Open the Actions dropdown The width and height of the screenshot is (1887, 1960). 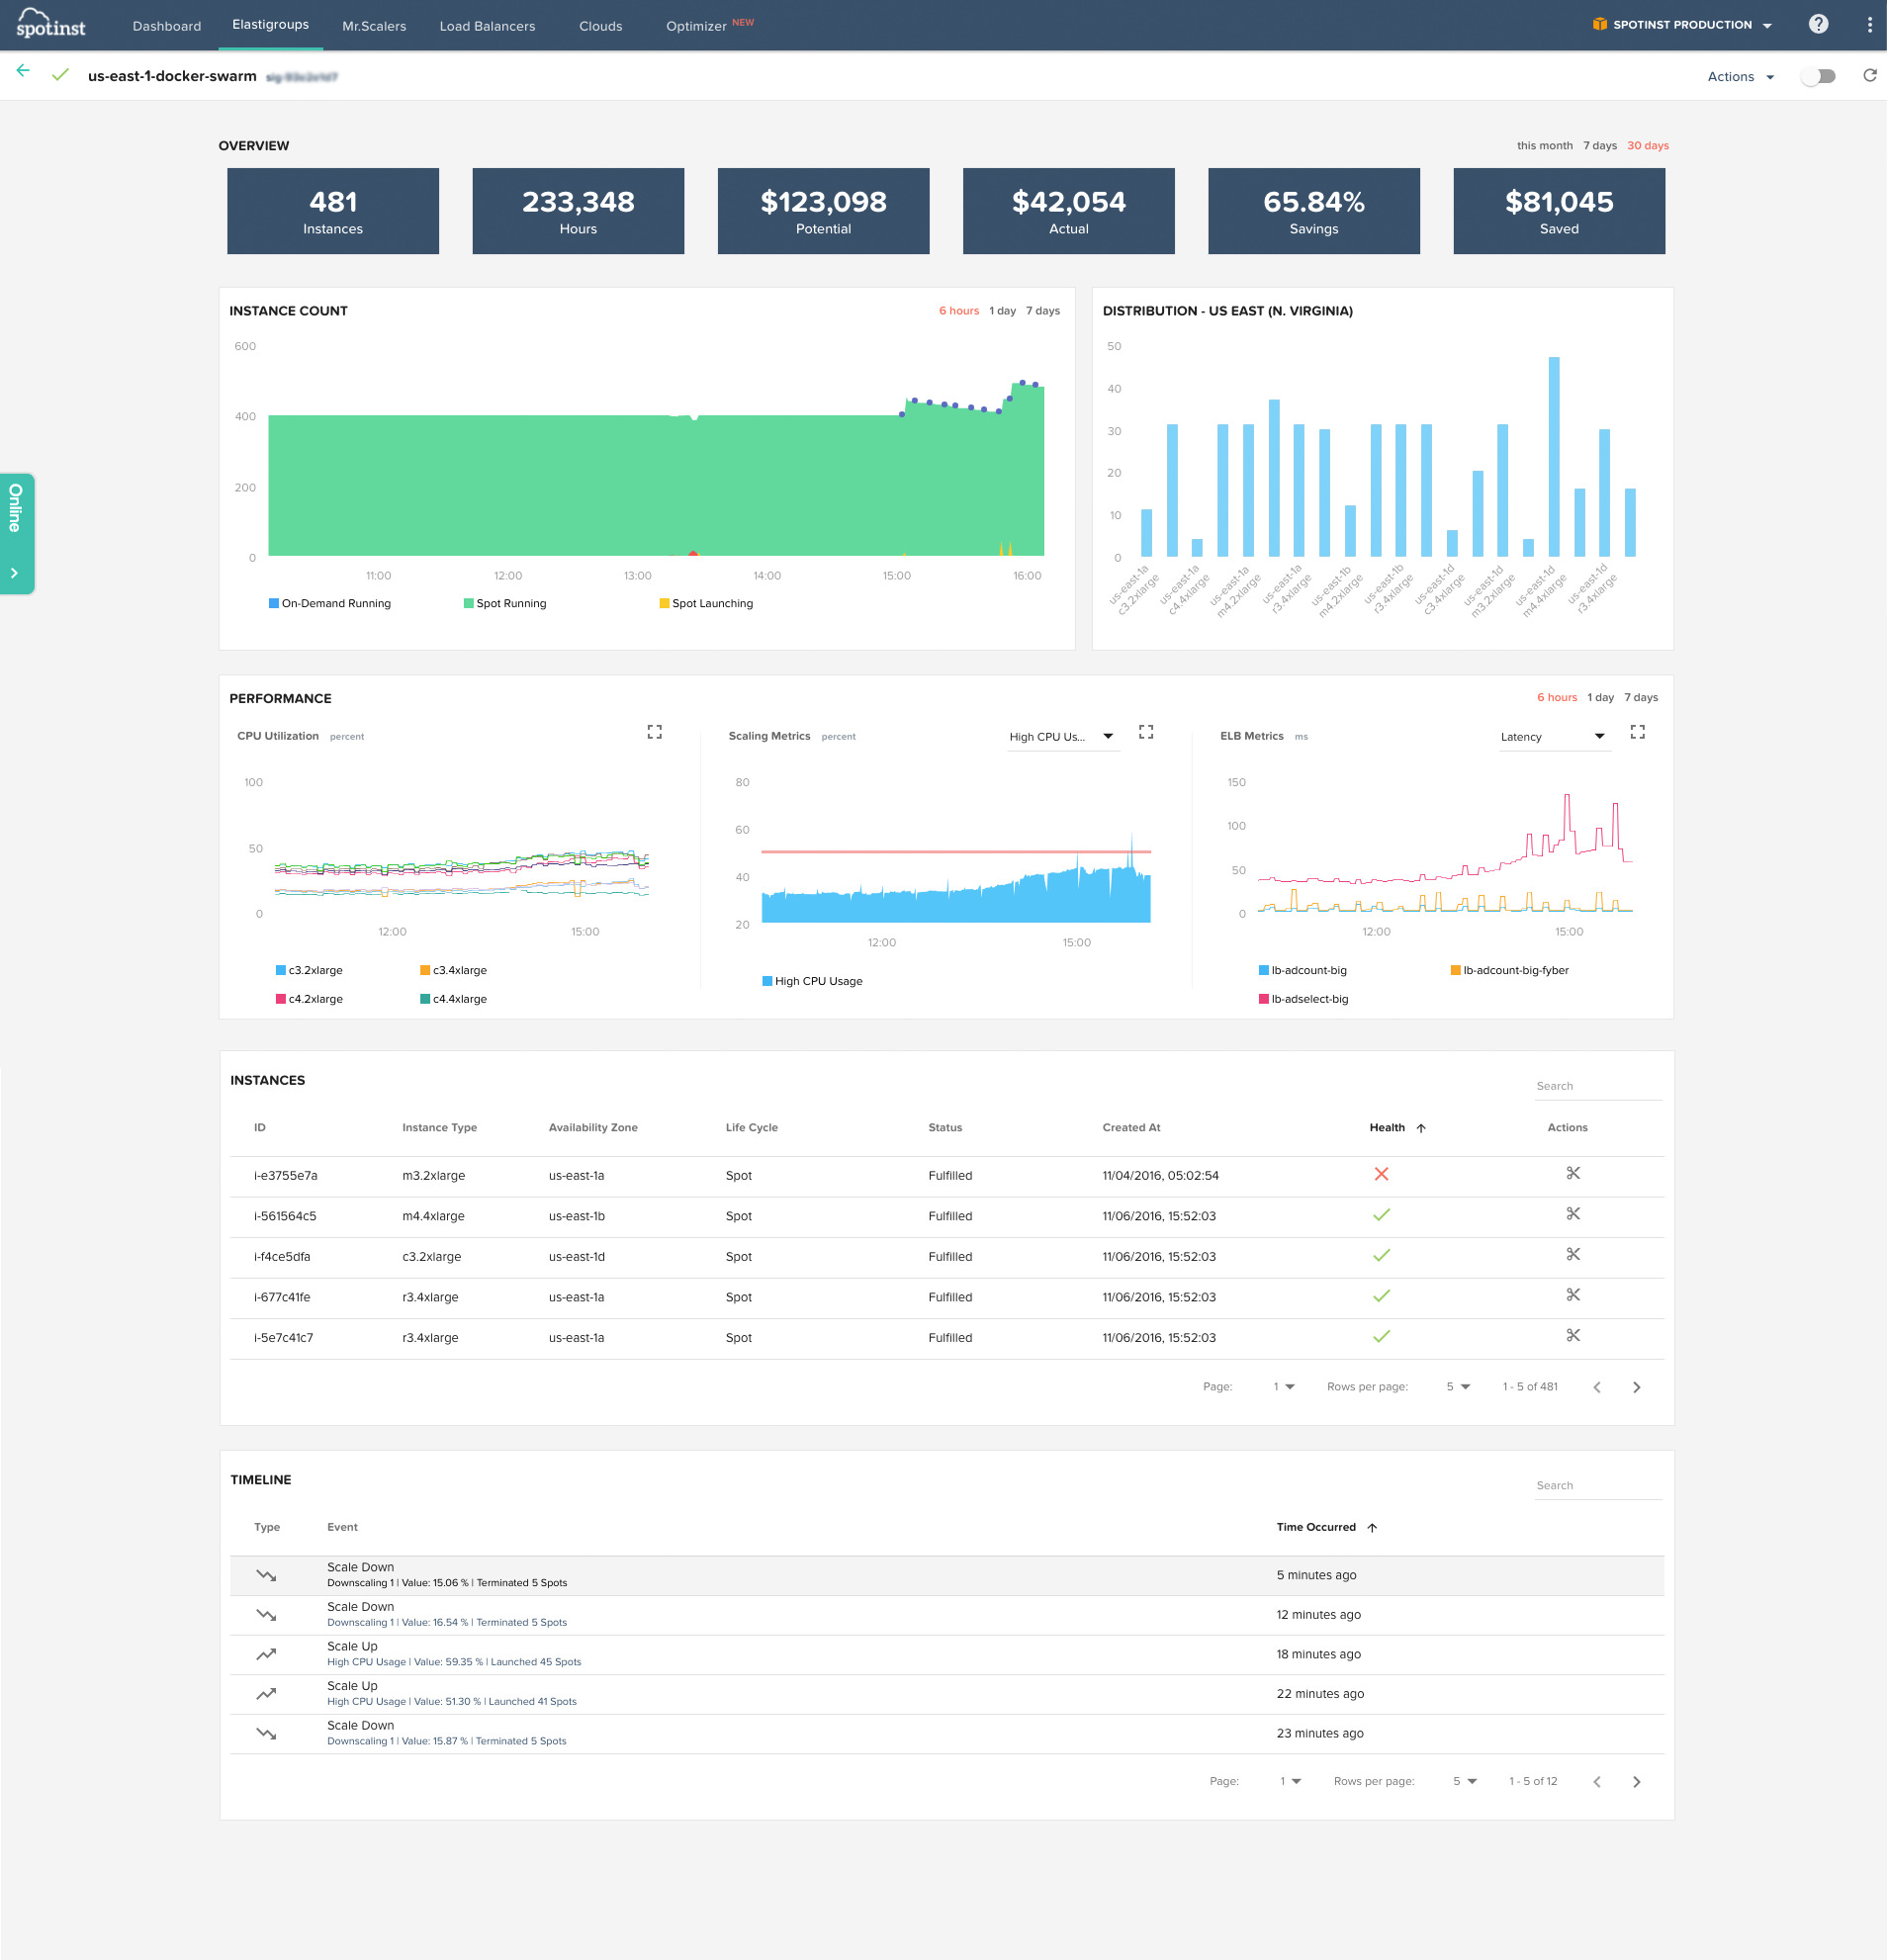pos(1740,77)
